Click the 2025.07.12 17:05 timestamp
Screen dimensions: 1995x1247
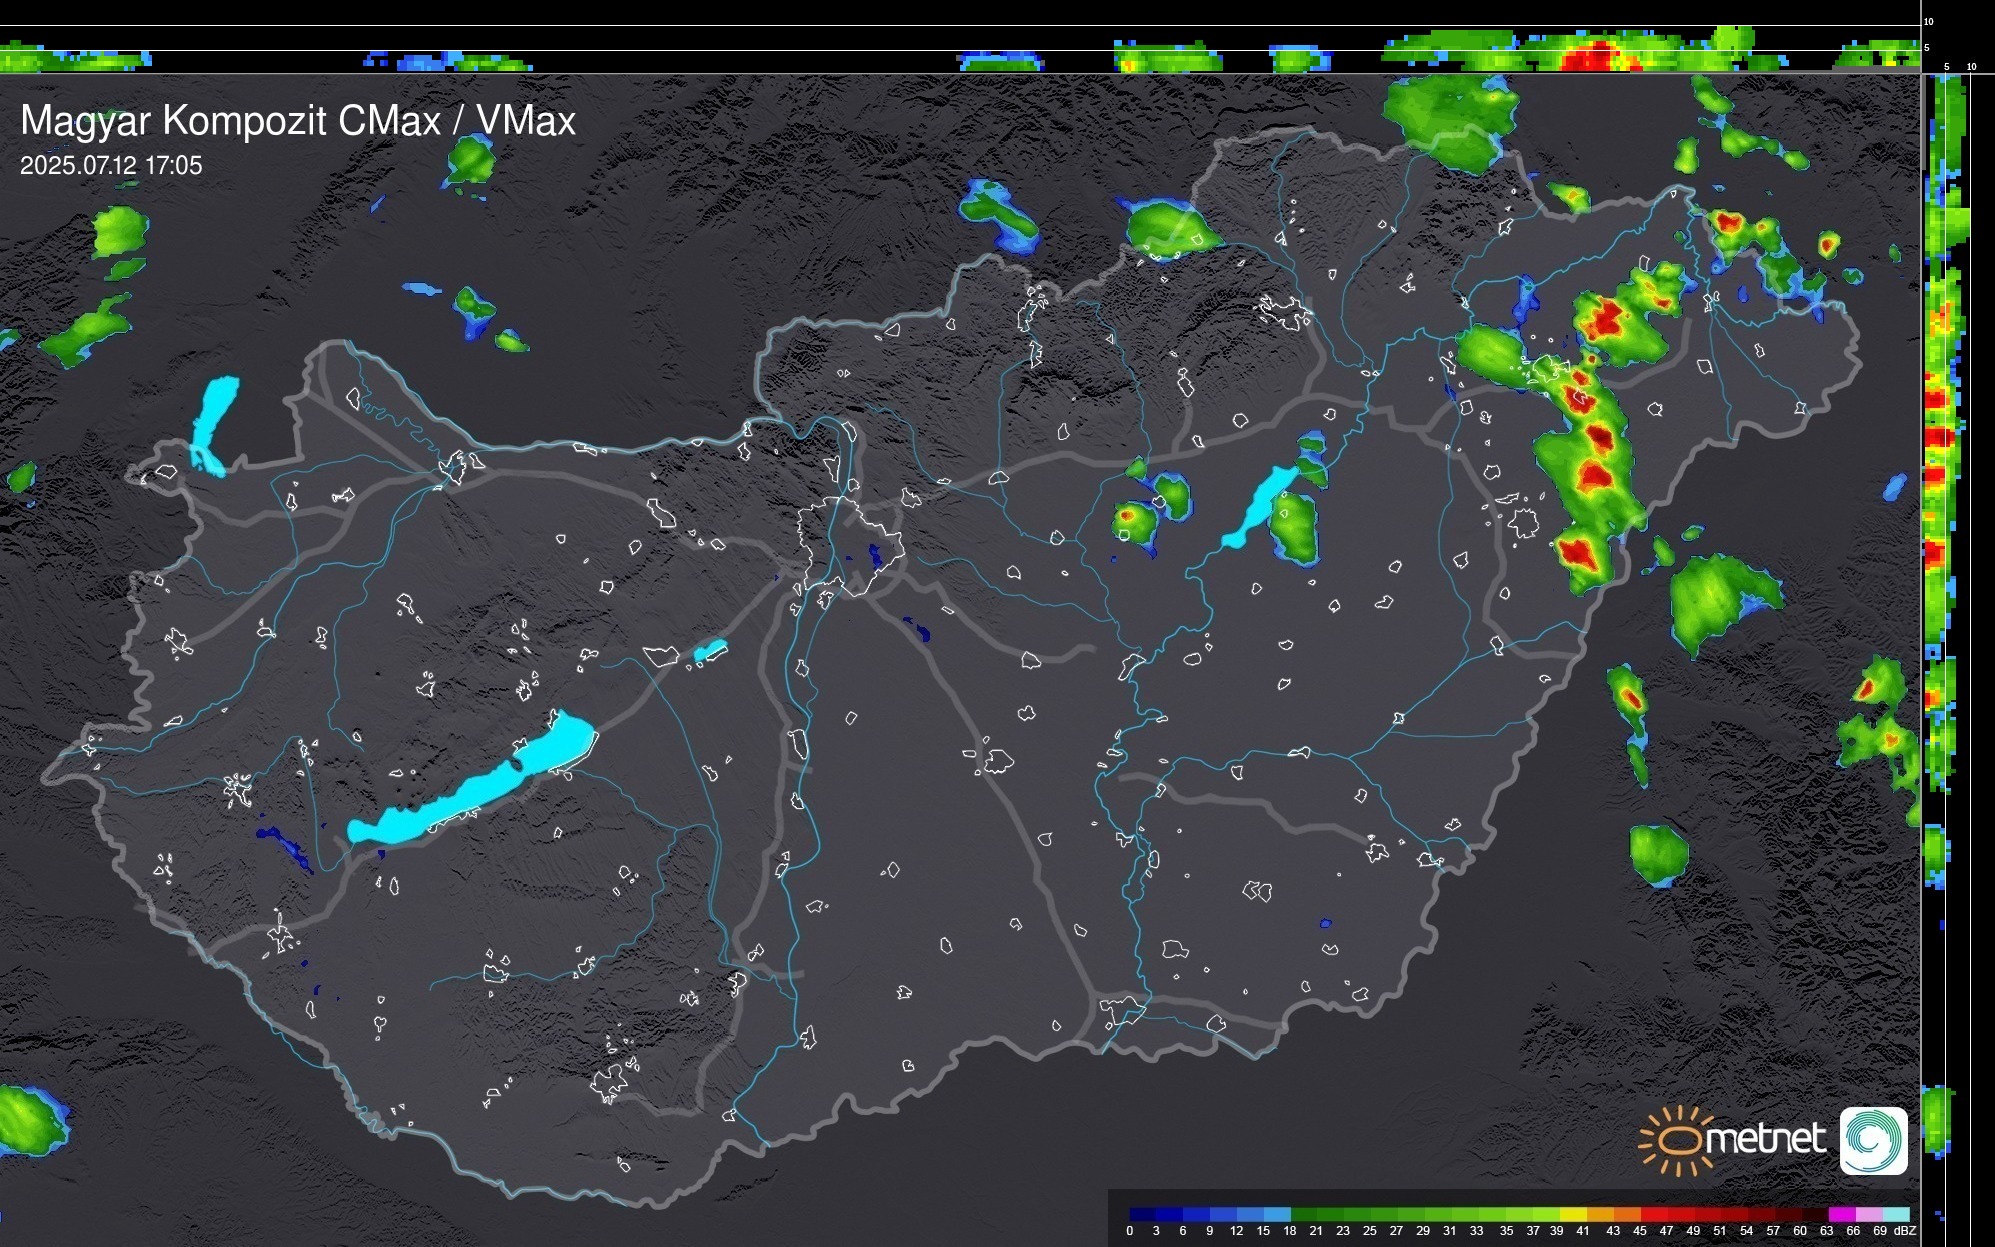click(111, 166)
